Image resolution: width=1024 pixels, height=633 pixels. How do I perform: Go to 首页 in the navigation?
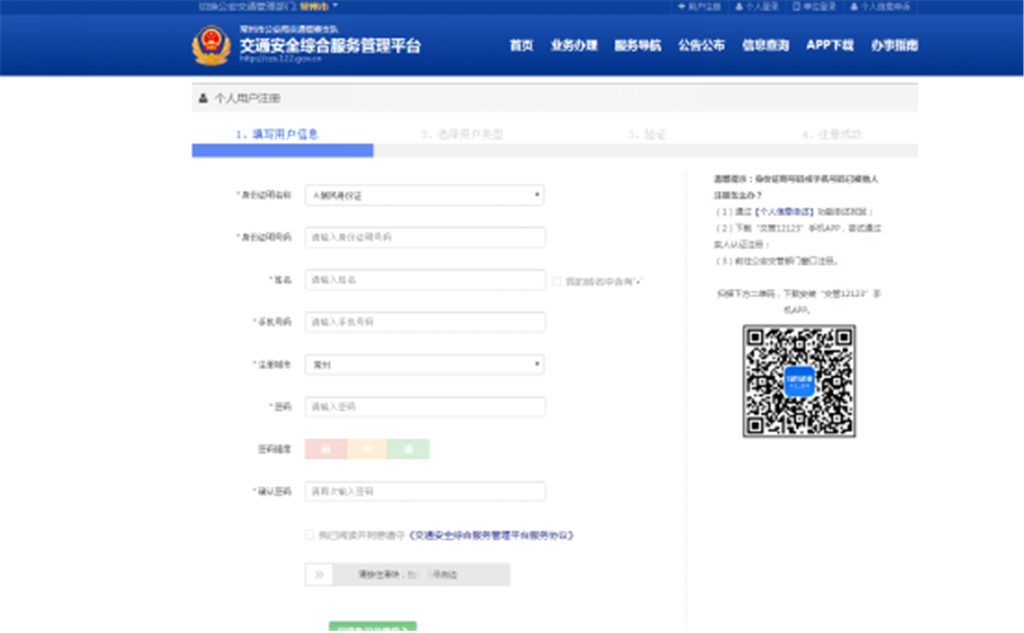pyautogui.click(x=521, y=46)
